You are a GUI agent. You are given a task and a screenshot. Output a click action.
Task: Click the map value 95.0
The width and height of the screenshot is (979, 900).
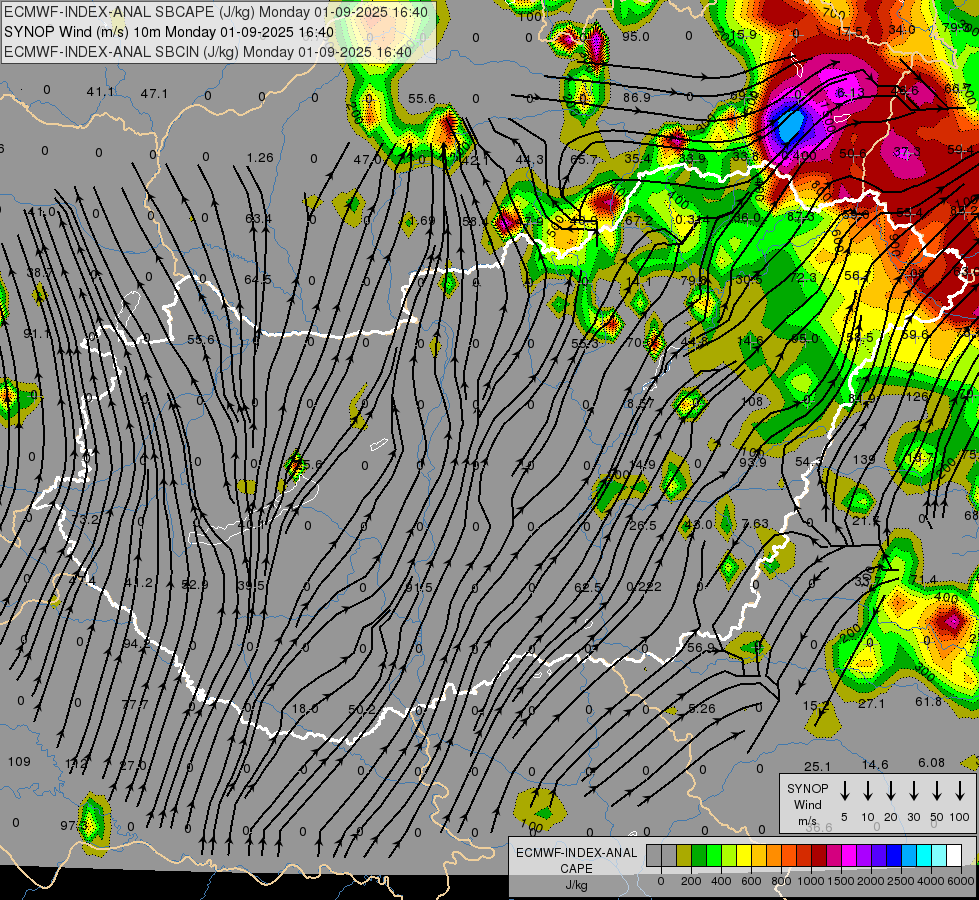point(636,36)
